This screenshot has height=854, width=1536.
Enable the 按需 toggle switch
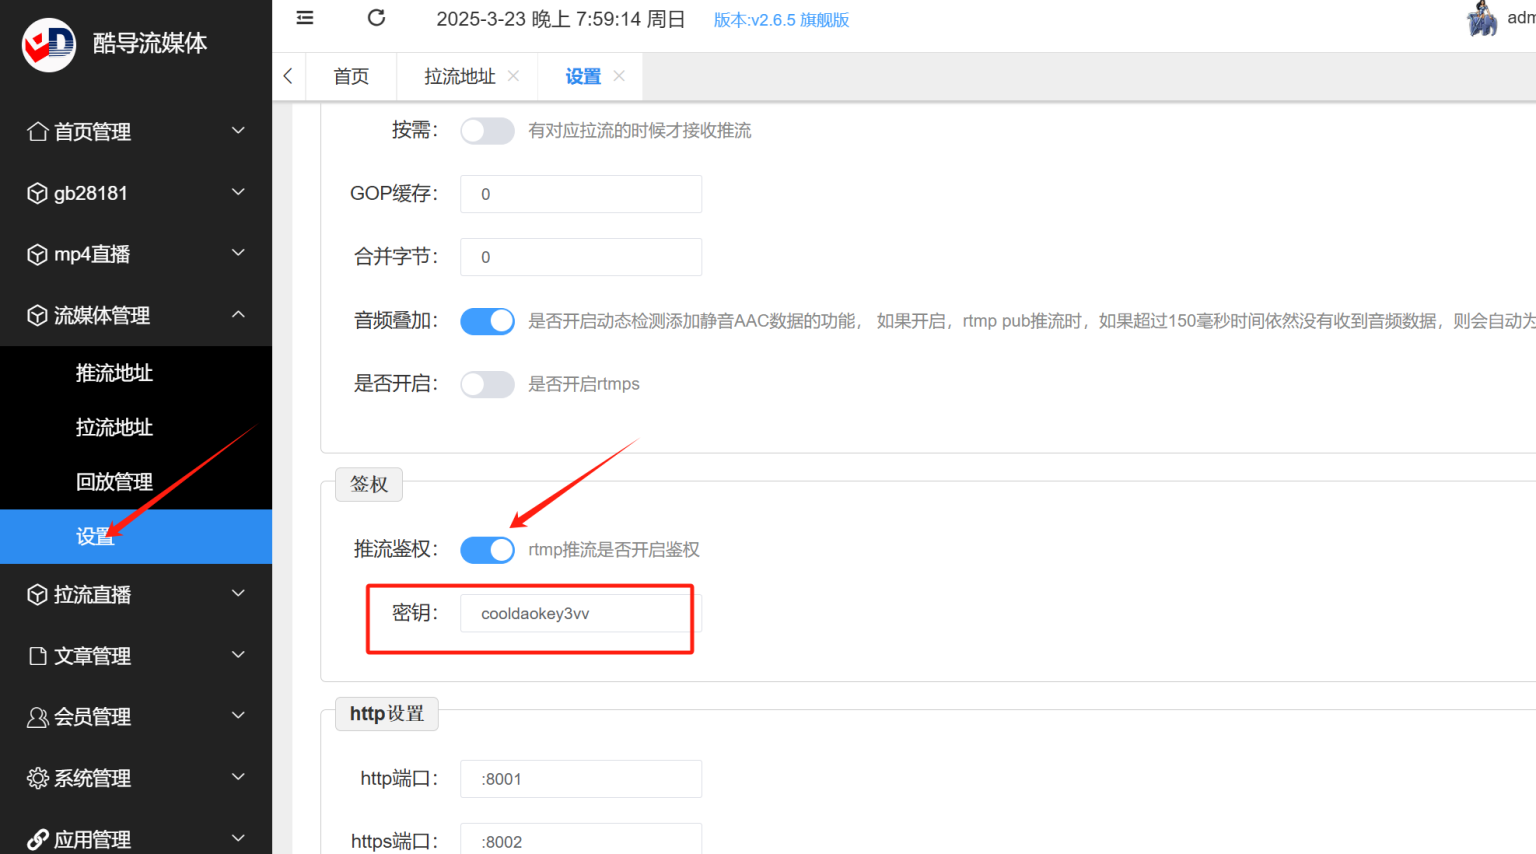tap(487, 131)
